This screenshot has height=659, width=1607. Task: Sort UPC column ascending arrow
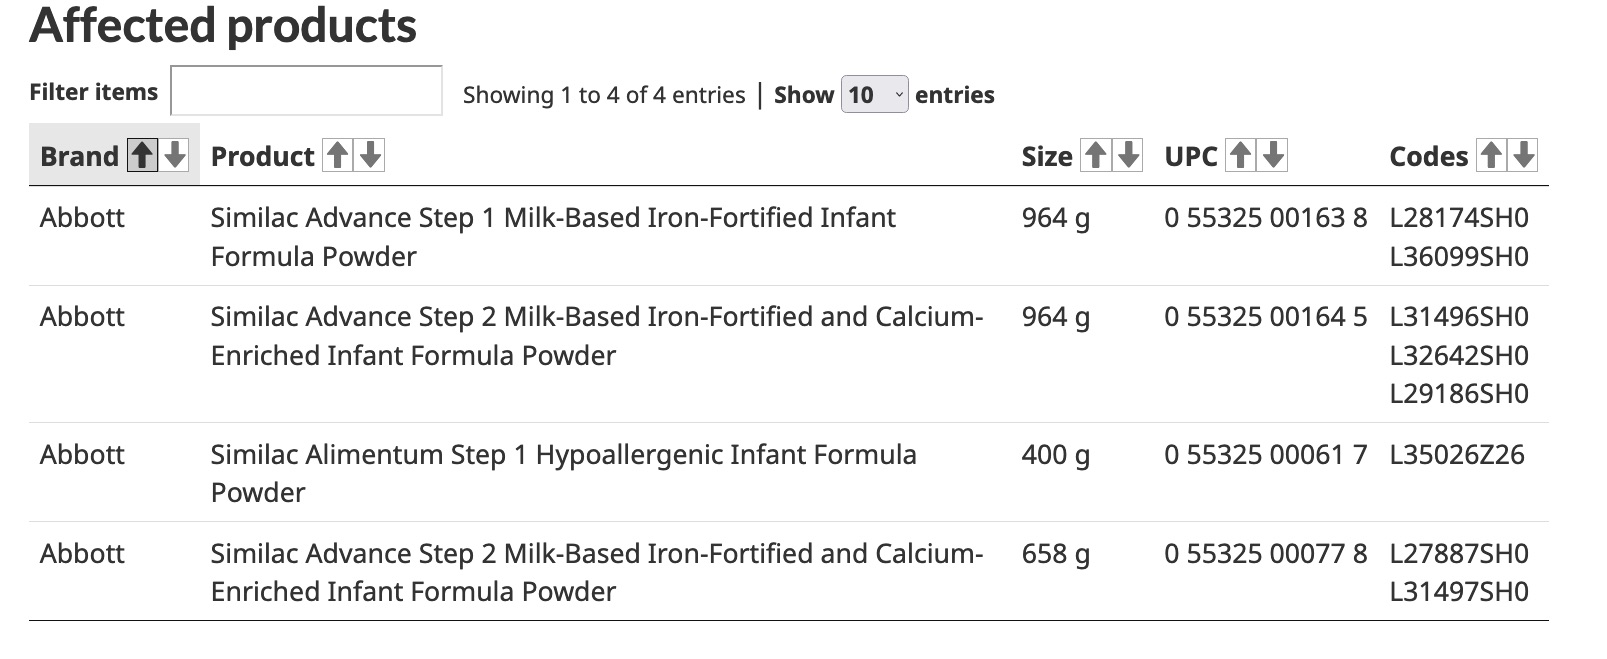pyautogui.click(x=1241, y=155)
